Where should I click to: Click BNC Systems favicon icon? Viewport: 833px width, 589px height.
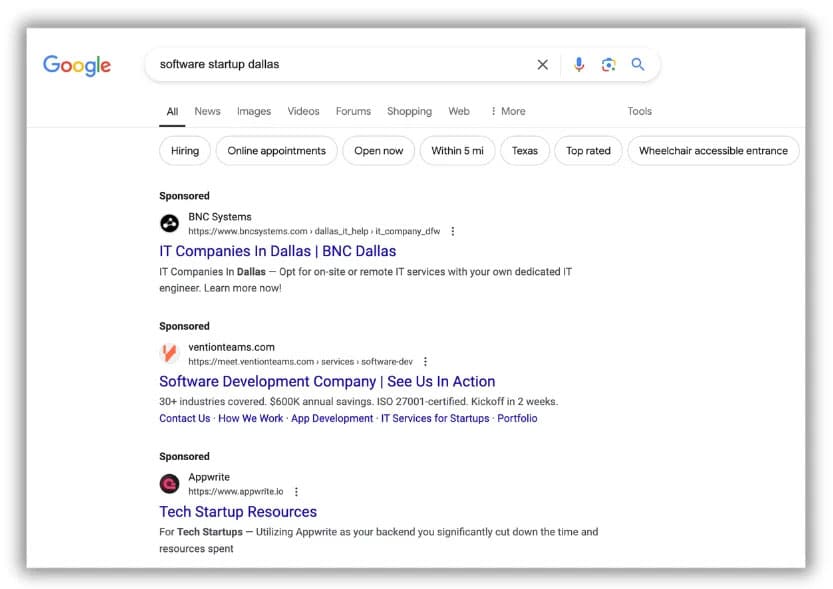[169, 224]
